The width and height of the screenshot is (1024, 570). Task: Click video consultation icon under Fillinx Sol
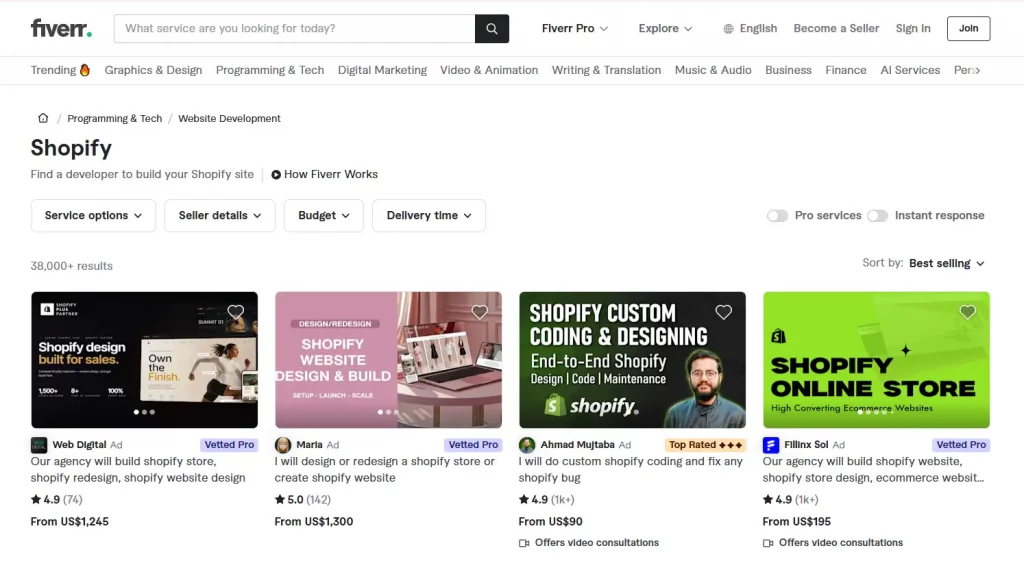point(768,543)
